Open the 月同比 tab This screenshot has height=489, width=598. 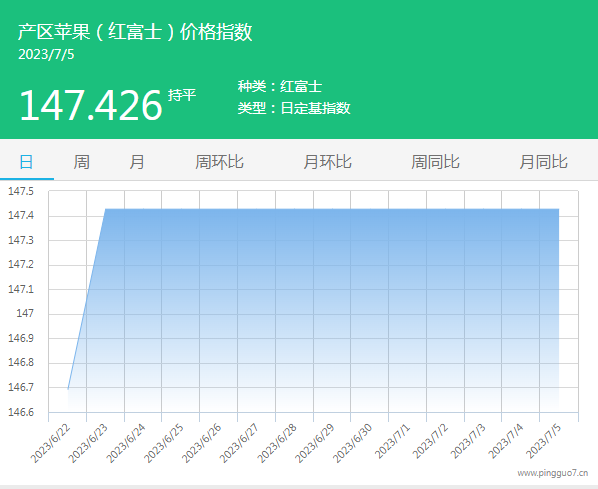pos(543,162)
